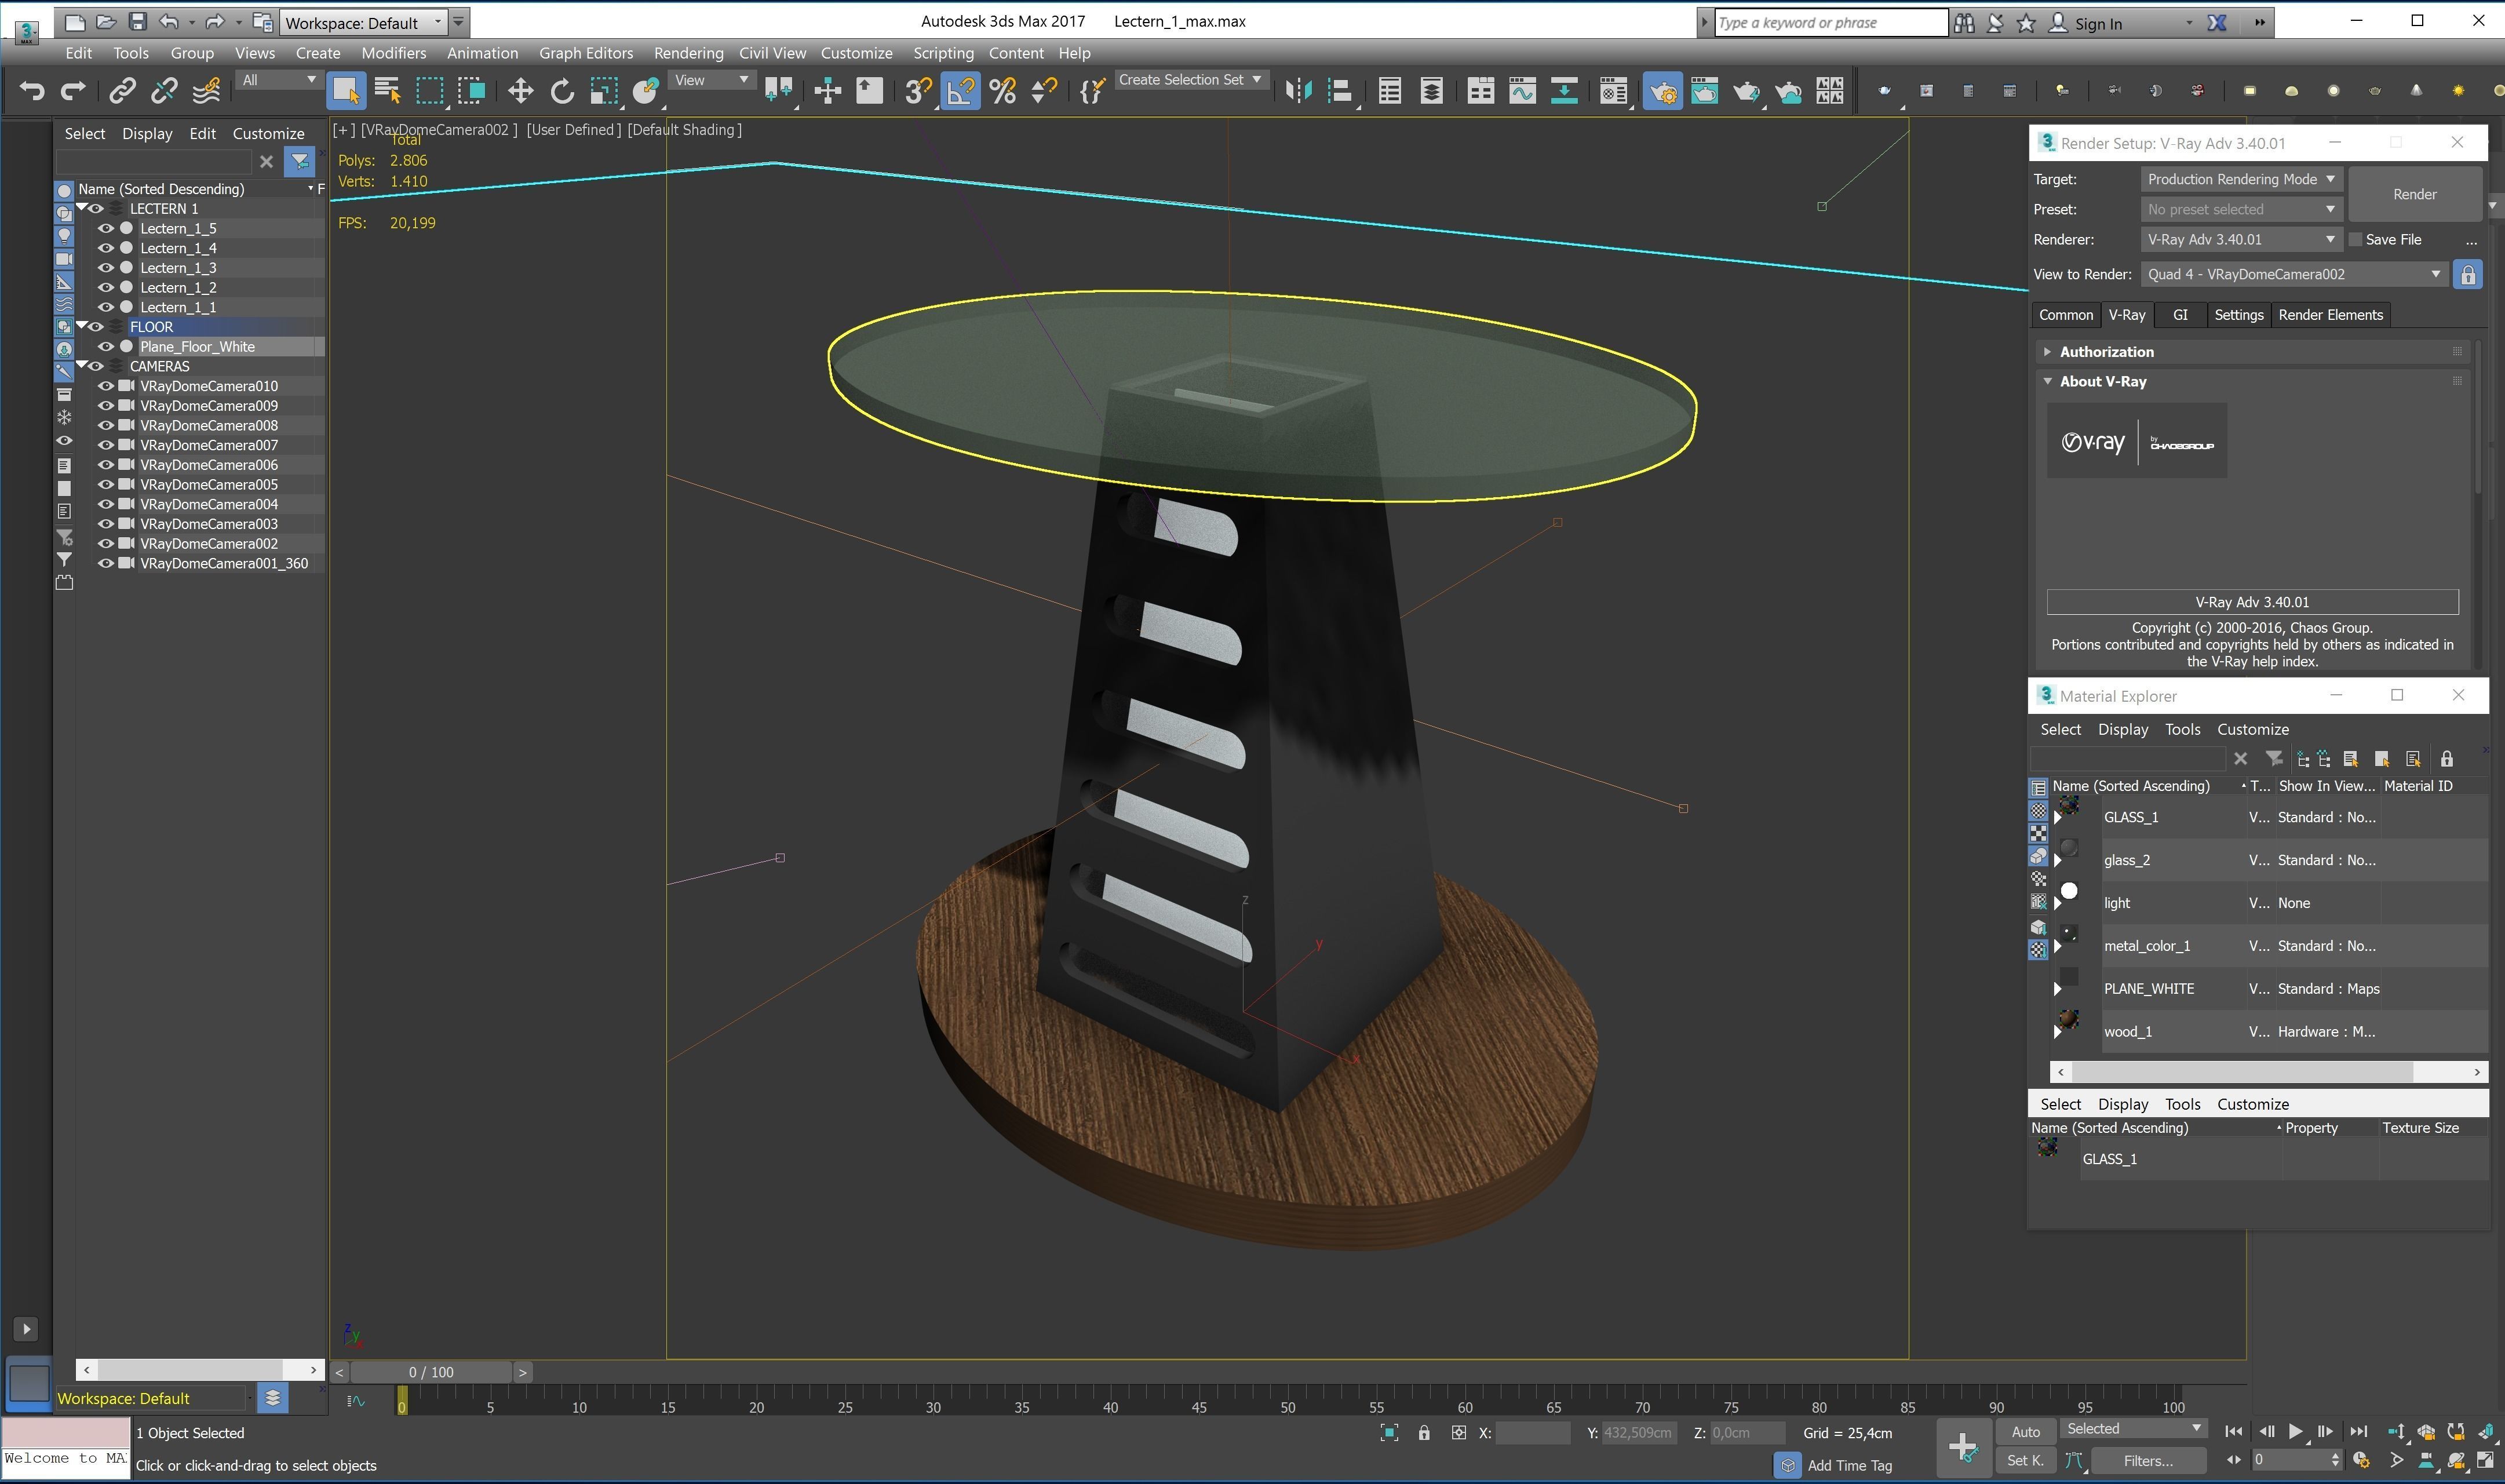Open Select by Name tool
Screen dimensions: 2505x1484
[387, 92]
